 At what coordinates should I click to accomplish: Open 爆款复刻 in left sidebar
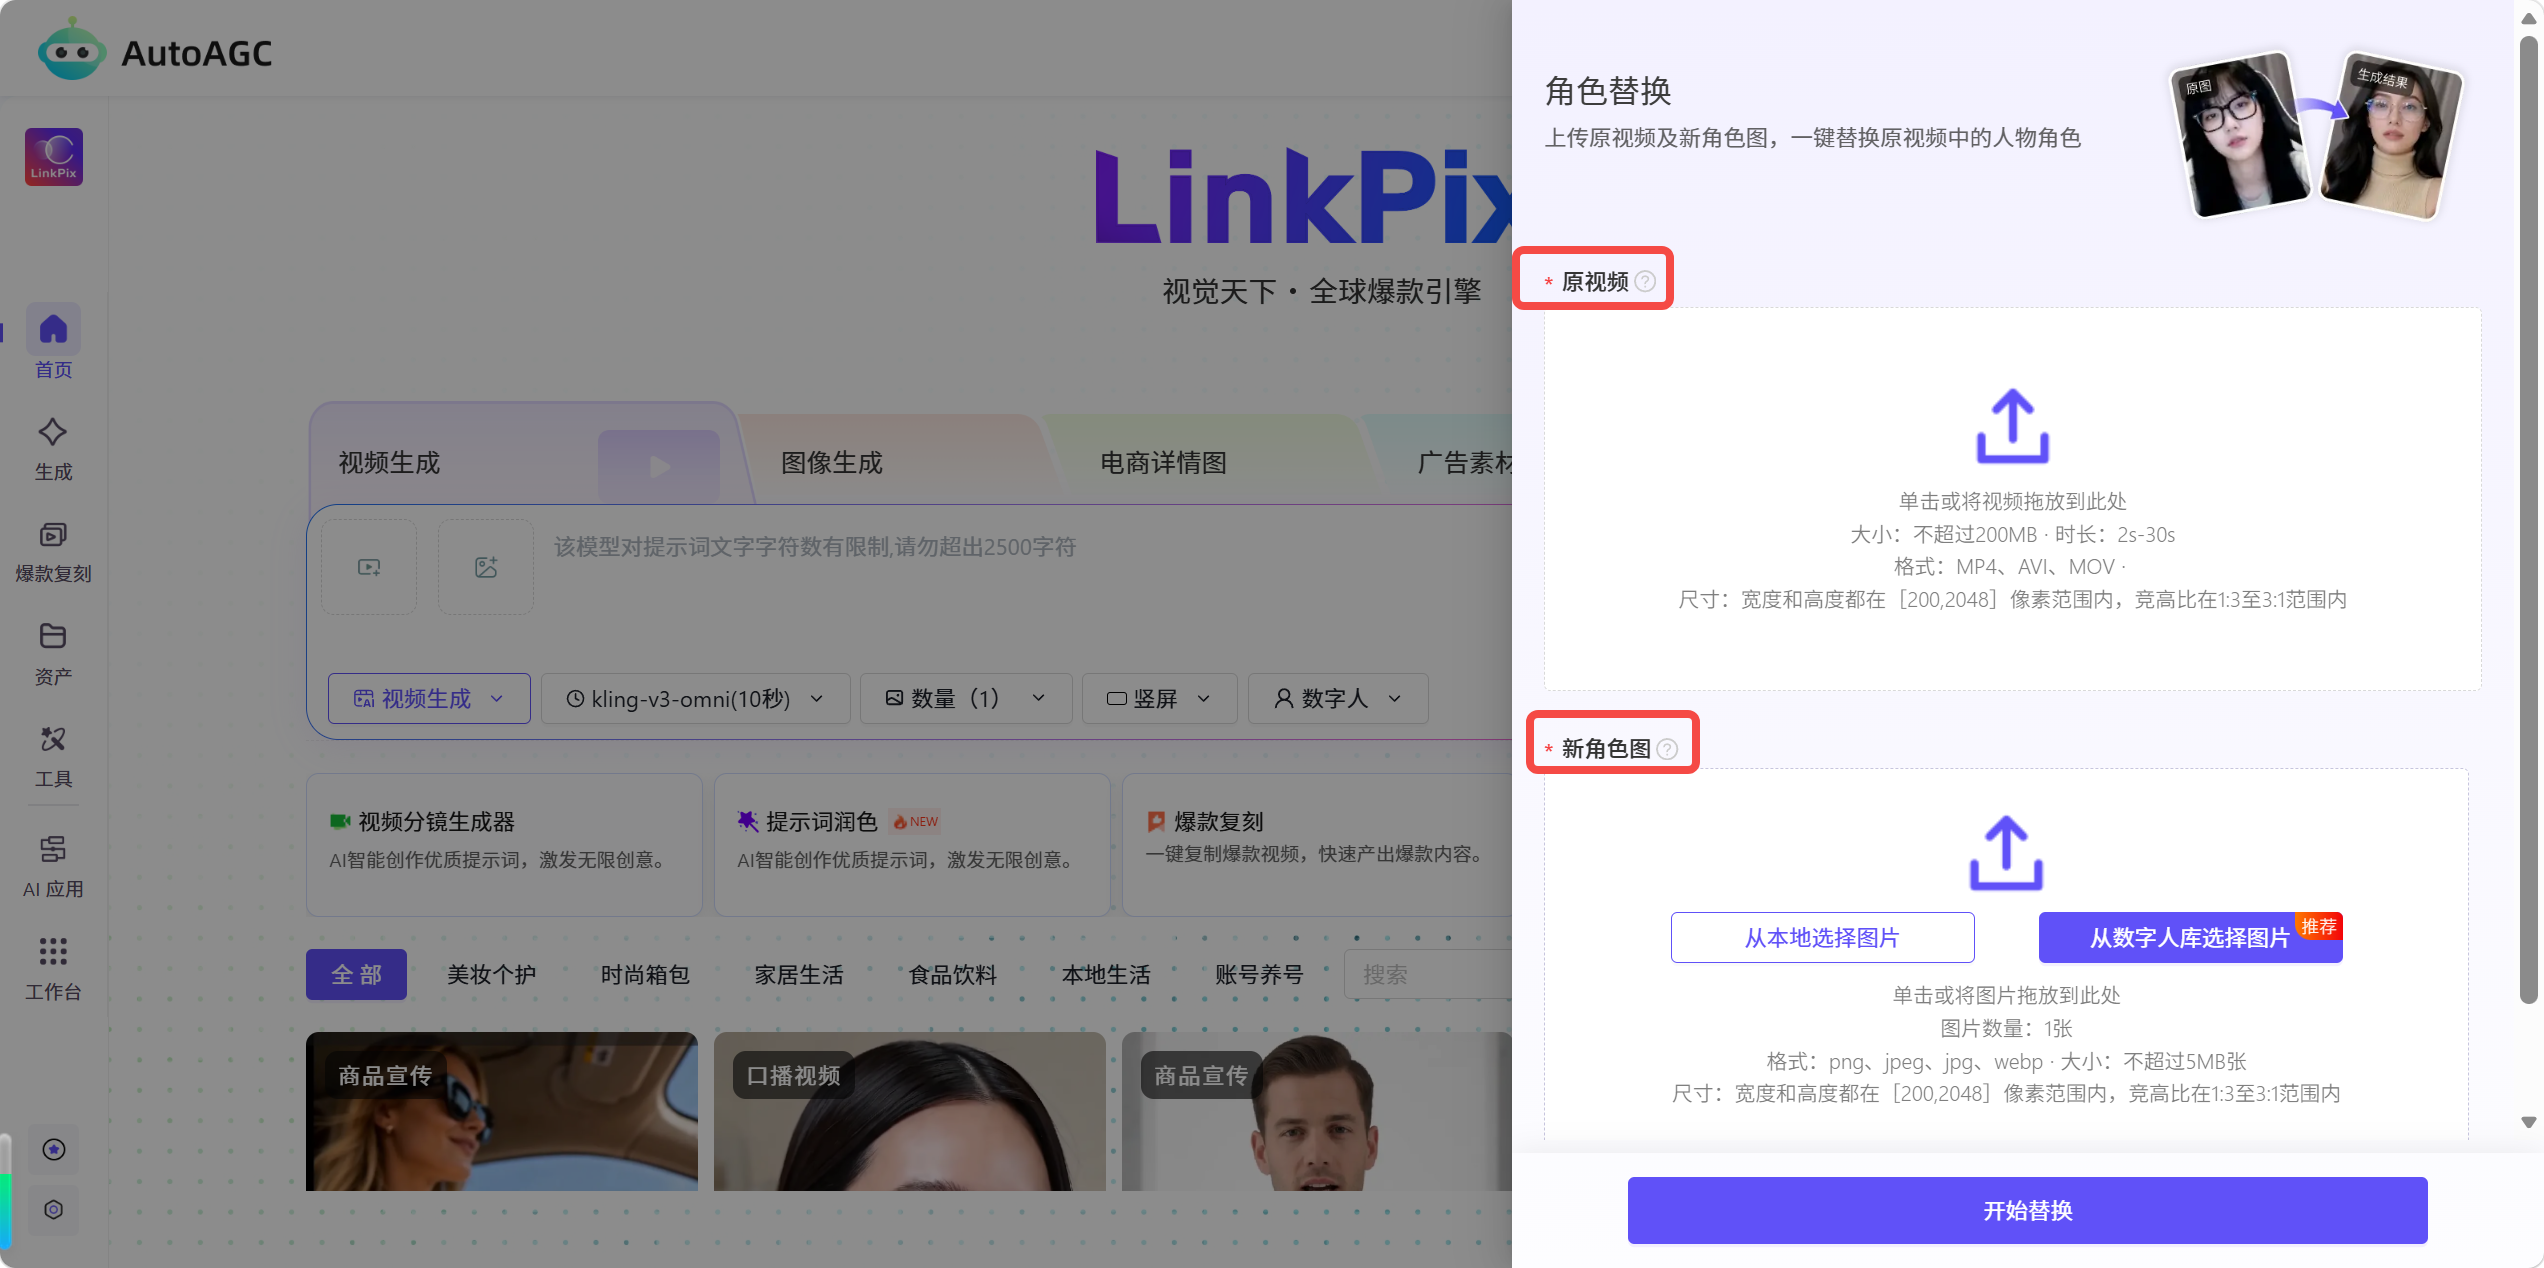pyautogui.click(x=53, y=552)
